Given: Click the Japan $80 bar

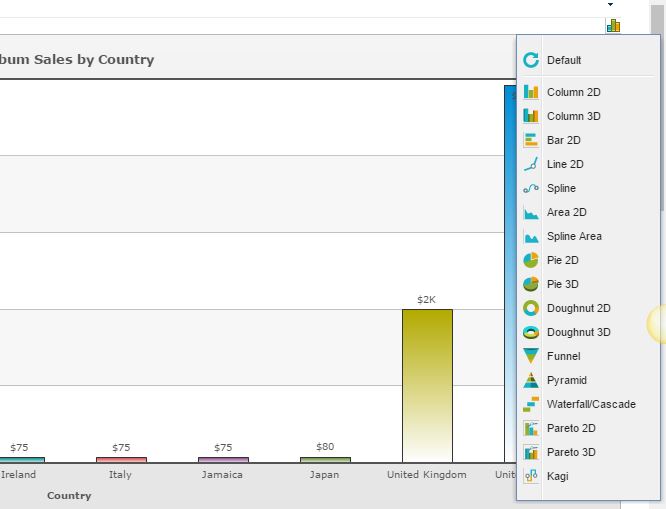Looking at the screenshot, I should click(x=325, y=460).
